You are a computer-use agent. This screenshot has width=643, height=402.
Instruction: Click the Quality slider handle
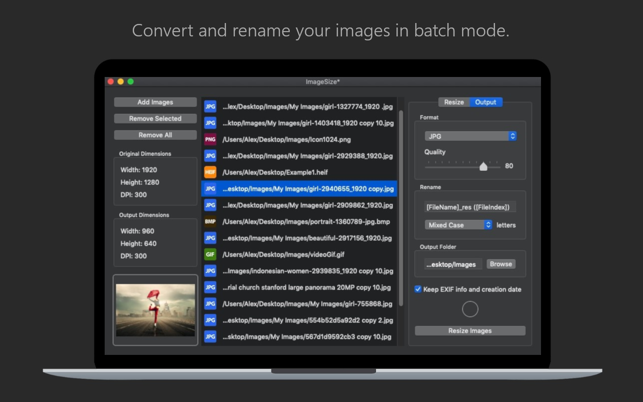tap(483, 166)
